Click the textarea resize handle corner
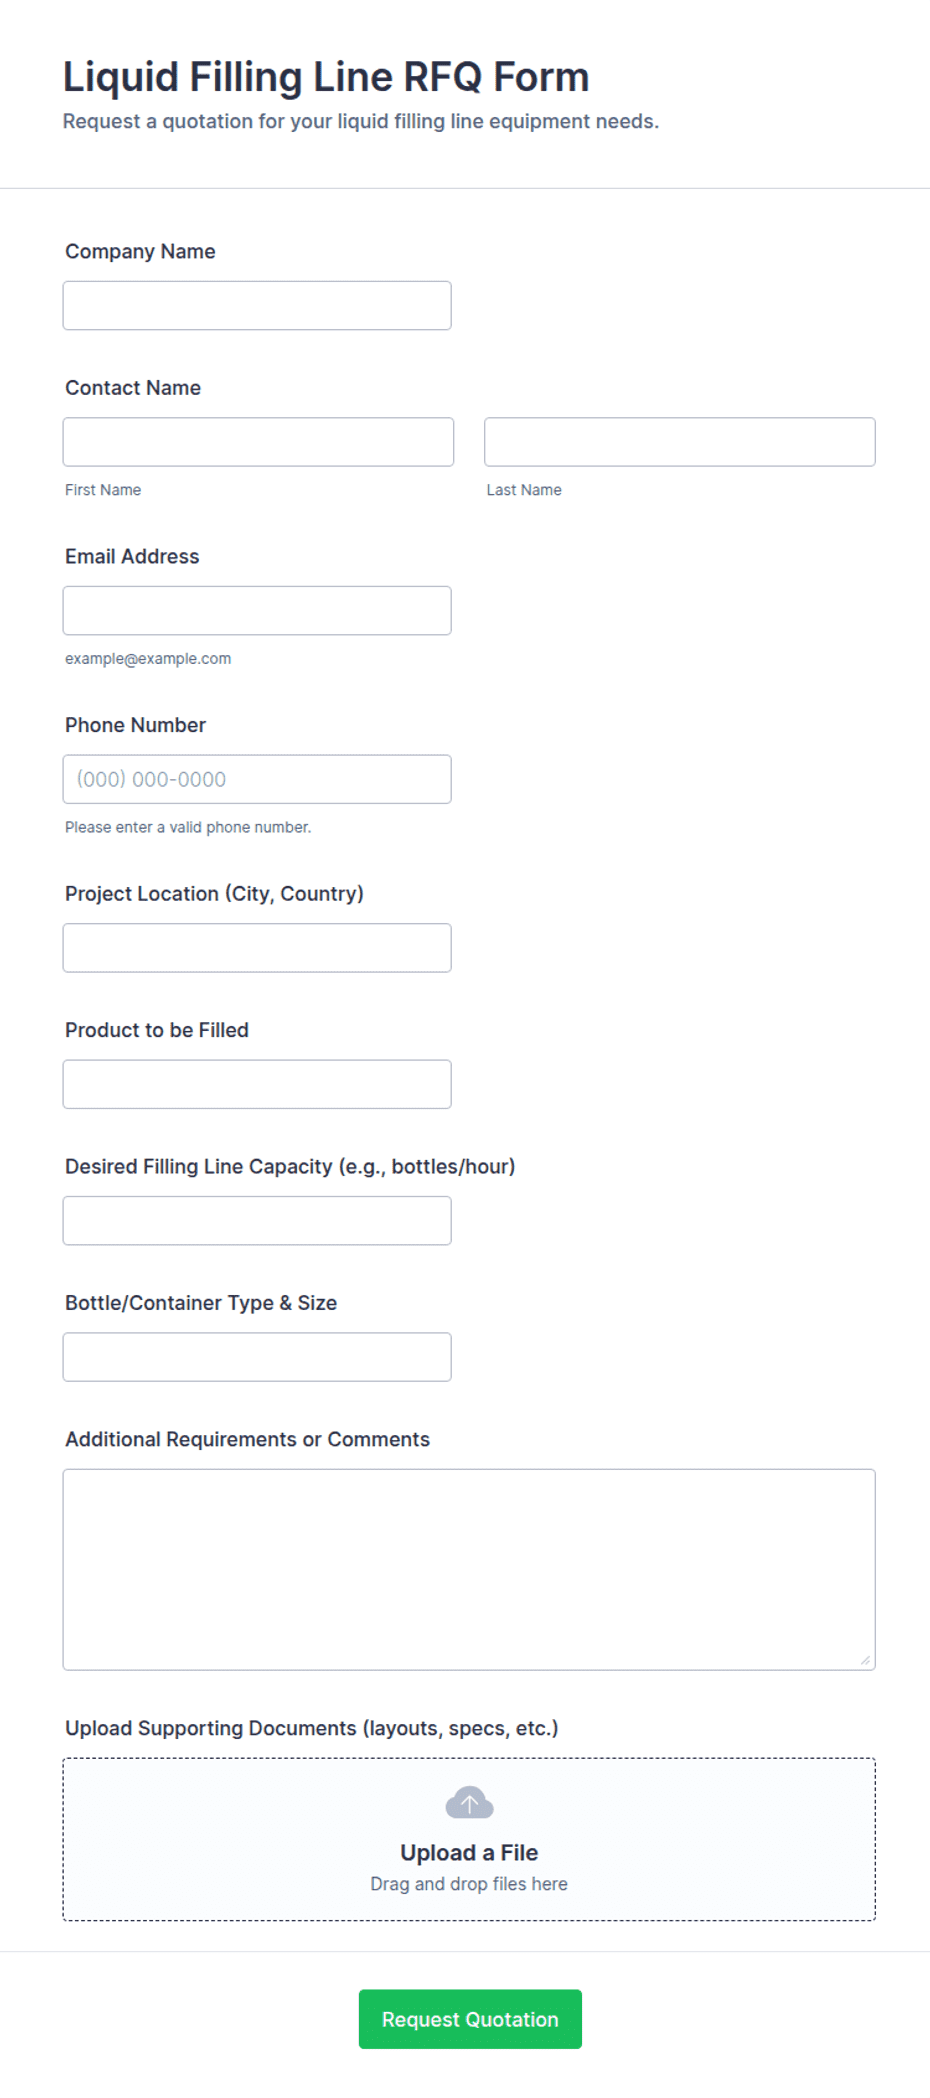The image size is (930, 2098). pos(865,1660)
